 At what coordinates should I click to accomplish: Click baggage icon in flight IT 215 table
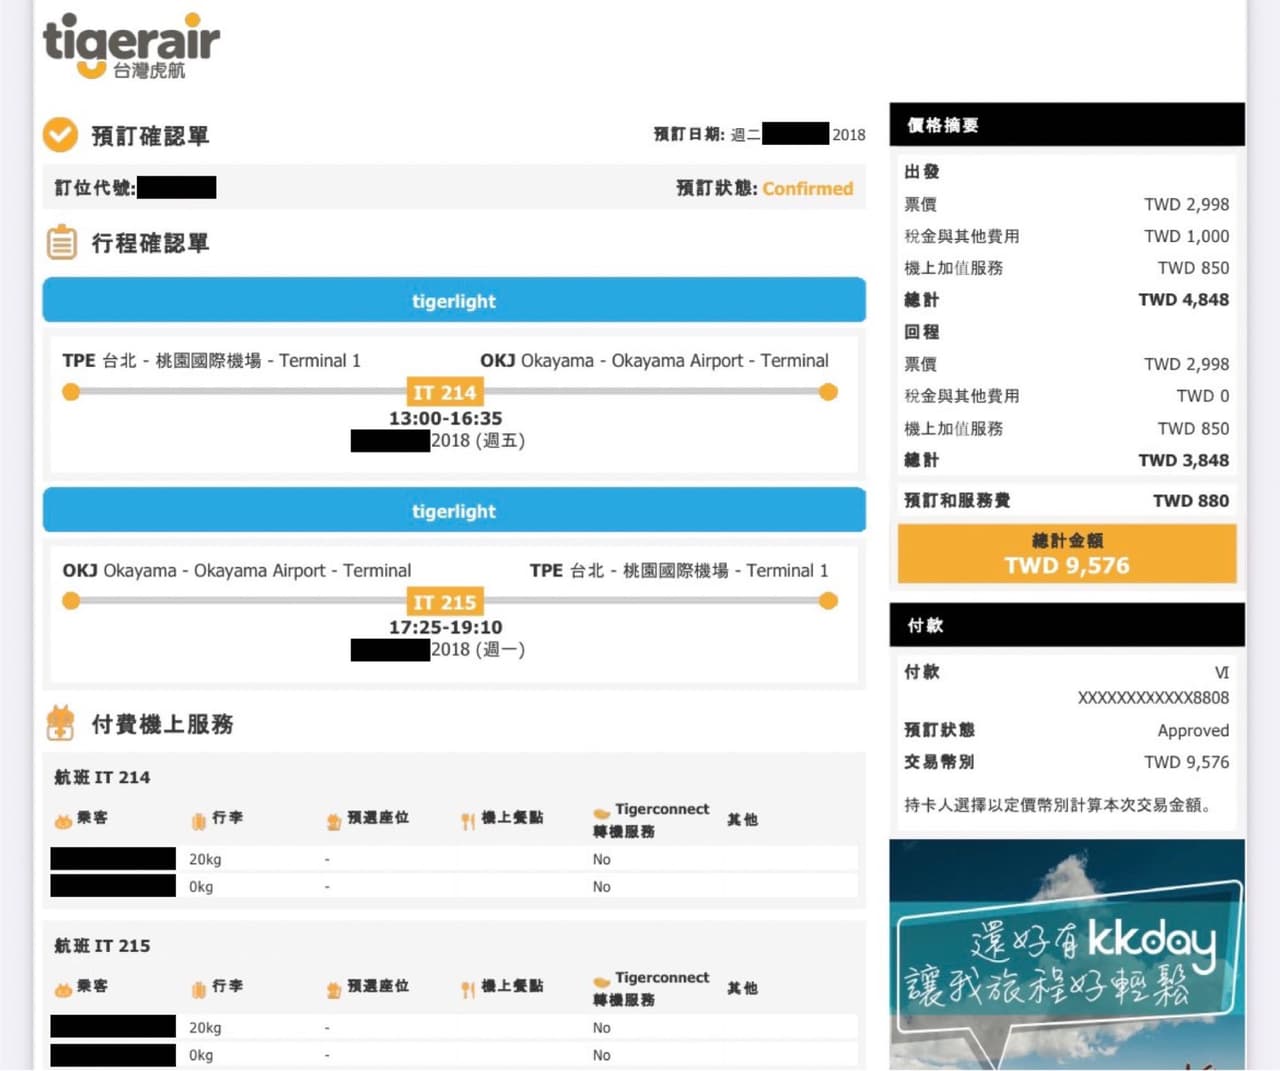(x=199, y=990)
